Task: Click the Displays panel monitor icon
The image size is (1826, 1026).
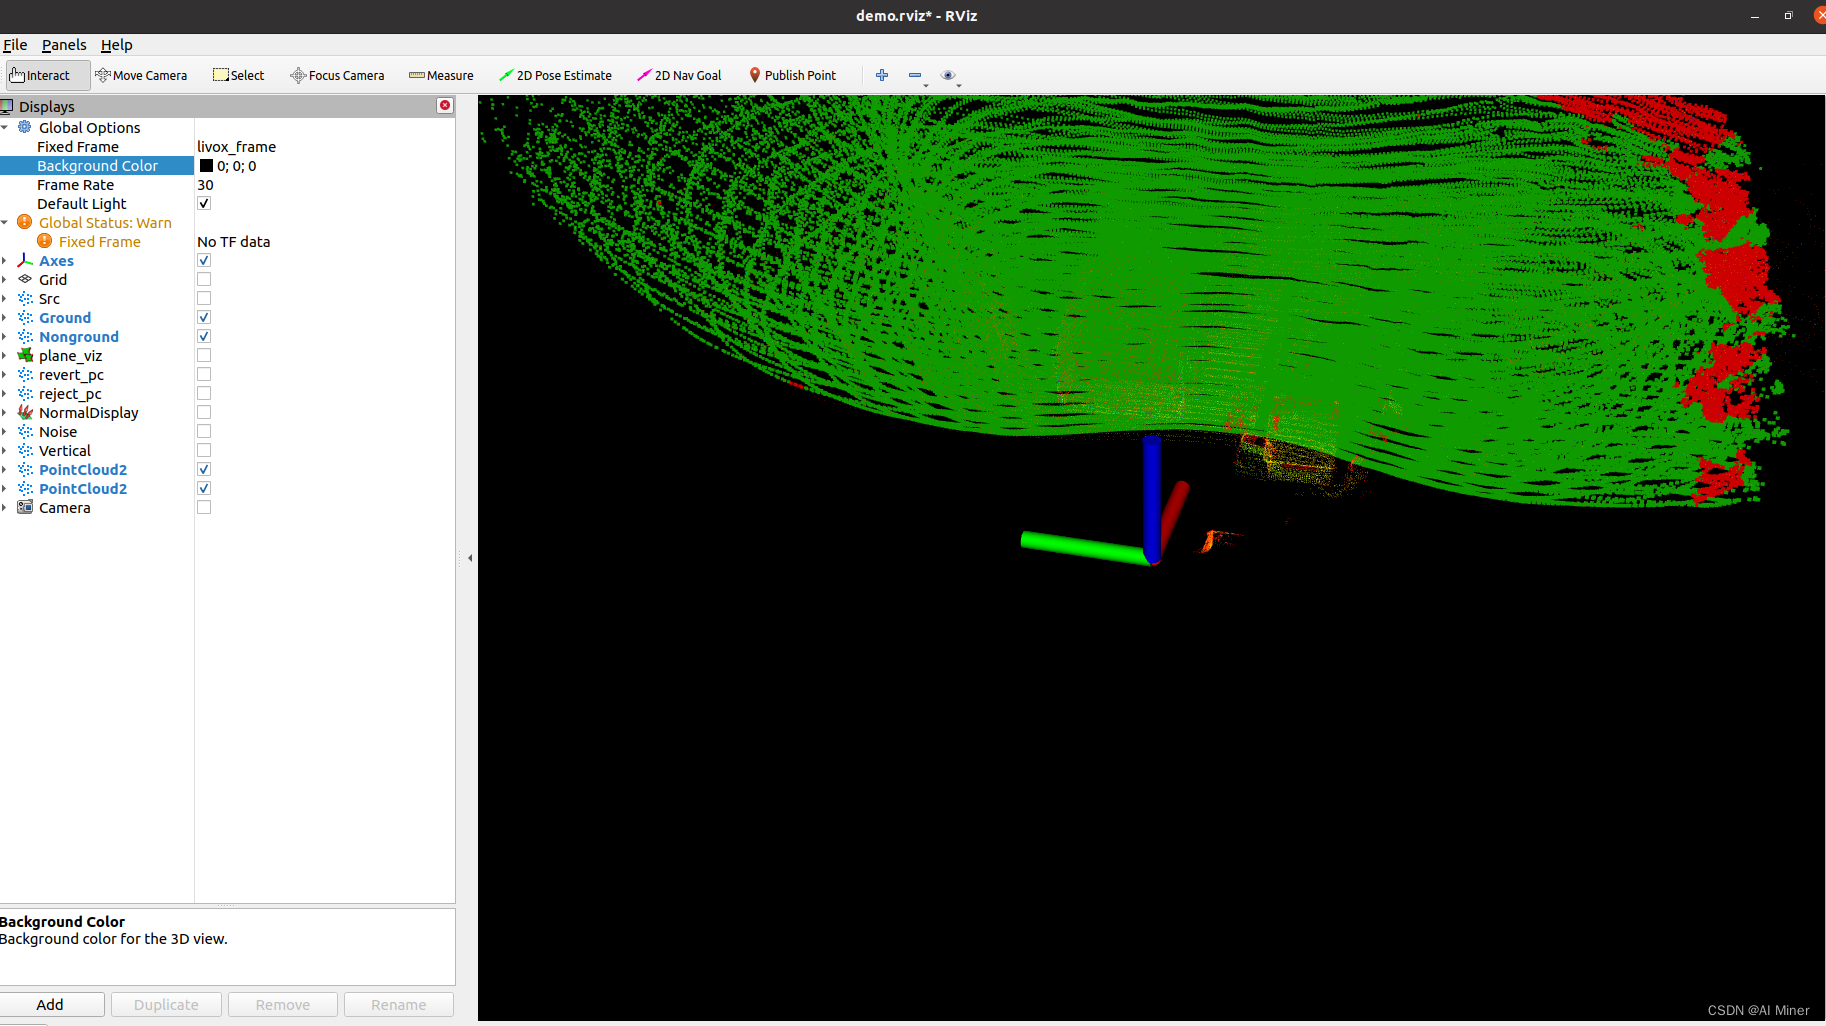Action: [x=7, y=106]
